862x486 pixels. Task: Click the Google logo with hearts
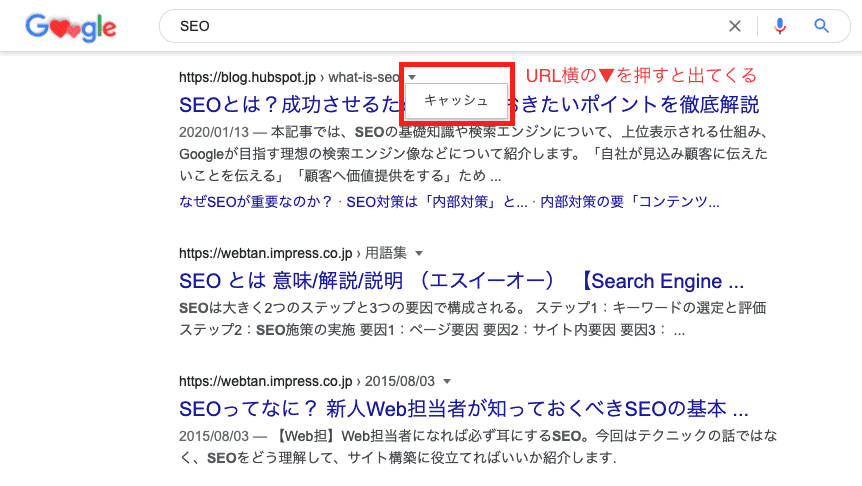tap(71, 27)
